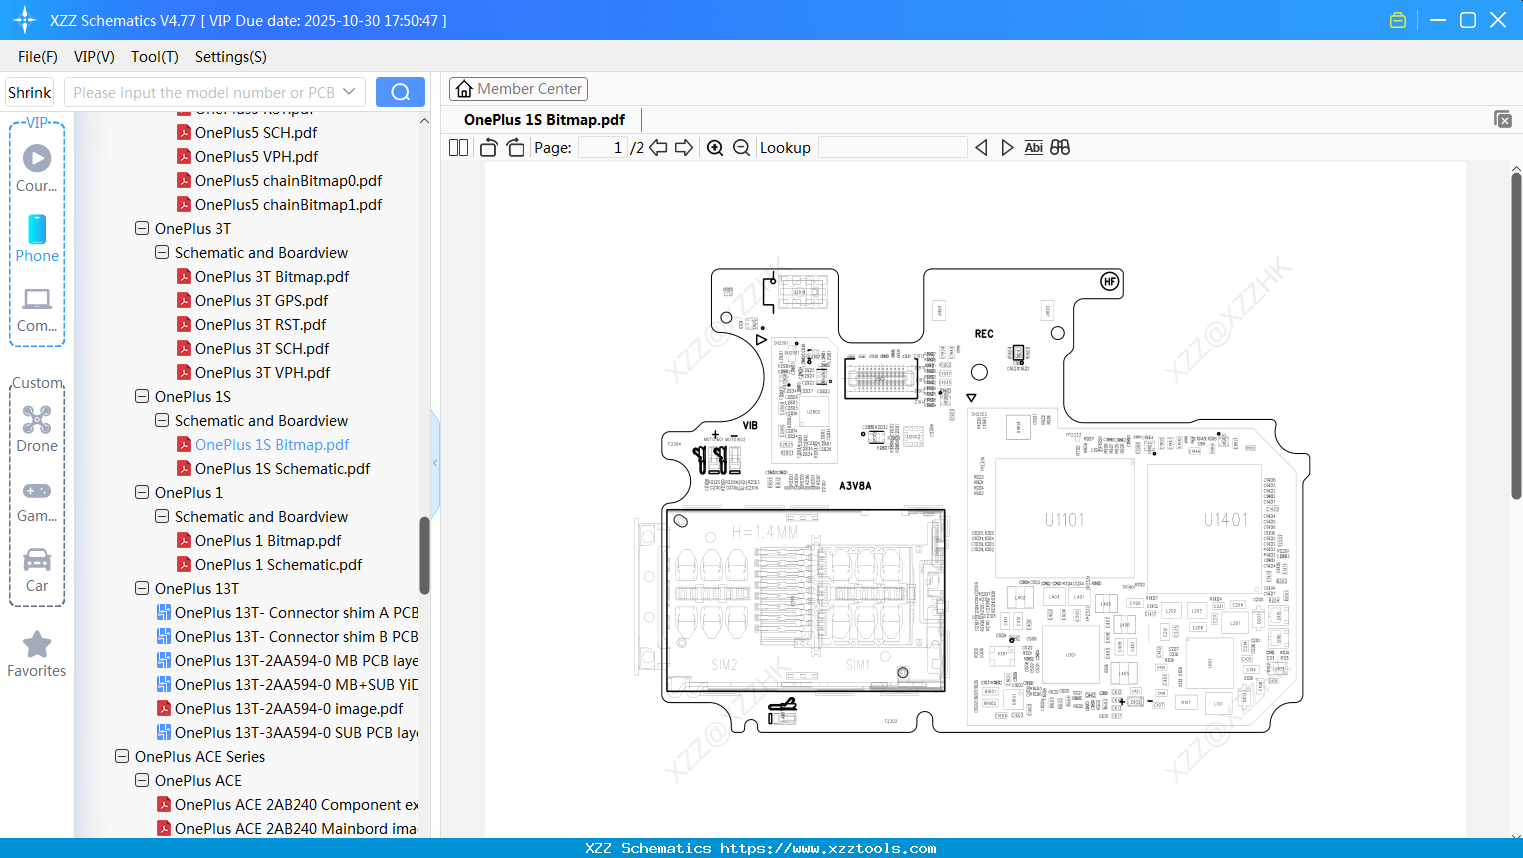This screenshot has width=1523, height=858.
Task: Select the Phone category icon
Action: pyautogui.click(x=37, y=238)
